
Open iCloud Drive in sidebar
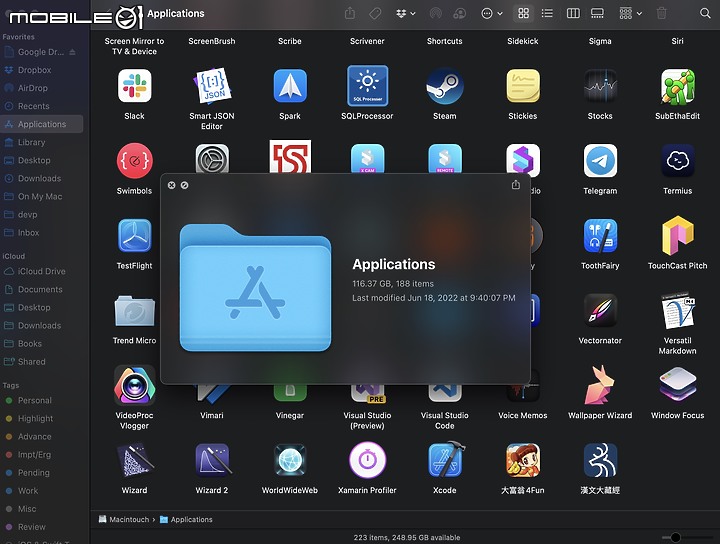(x=42, y=271)
